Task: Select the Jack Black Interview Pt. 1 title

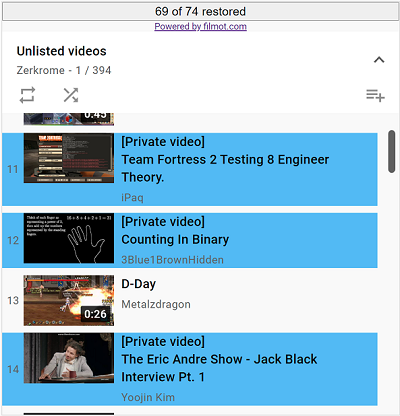Action: click(219, 368)
